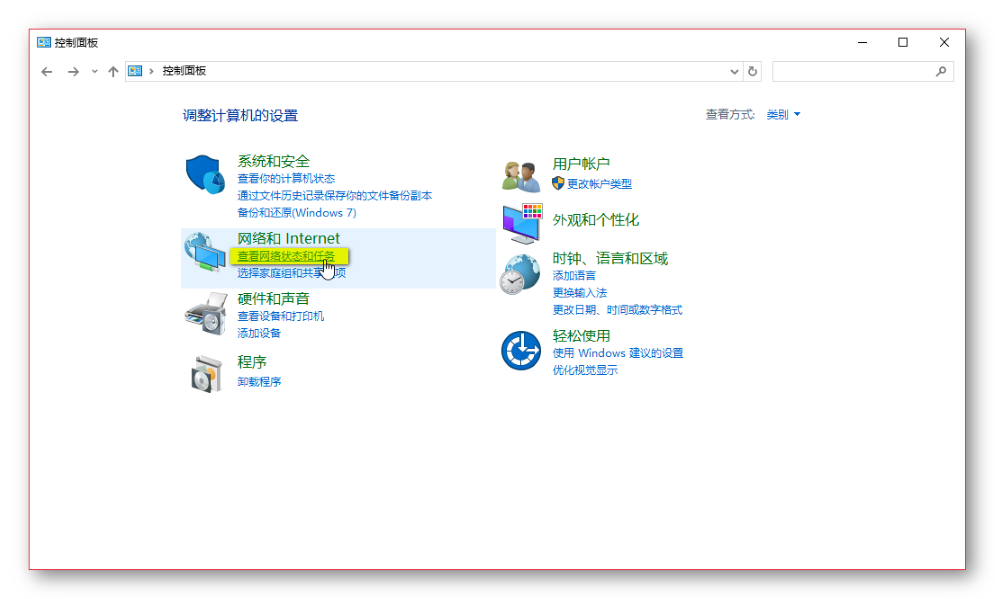Click the 轻松使用 accessibility icon

coord(520,350)
